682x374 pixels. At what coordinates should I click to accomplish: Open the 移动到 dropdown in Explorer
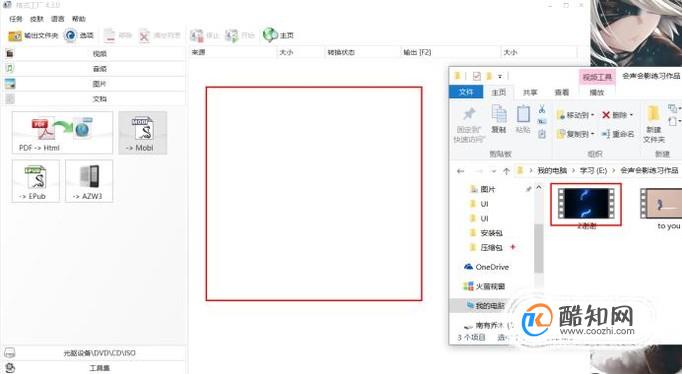click(575, 115)
